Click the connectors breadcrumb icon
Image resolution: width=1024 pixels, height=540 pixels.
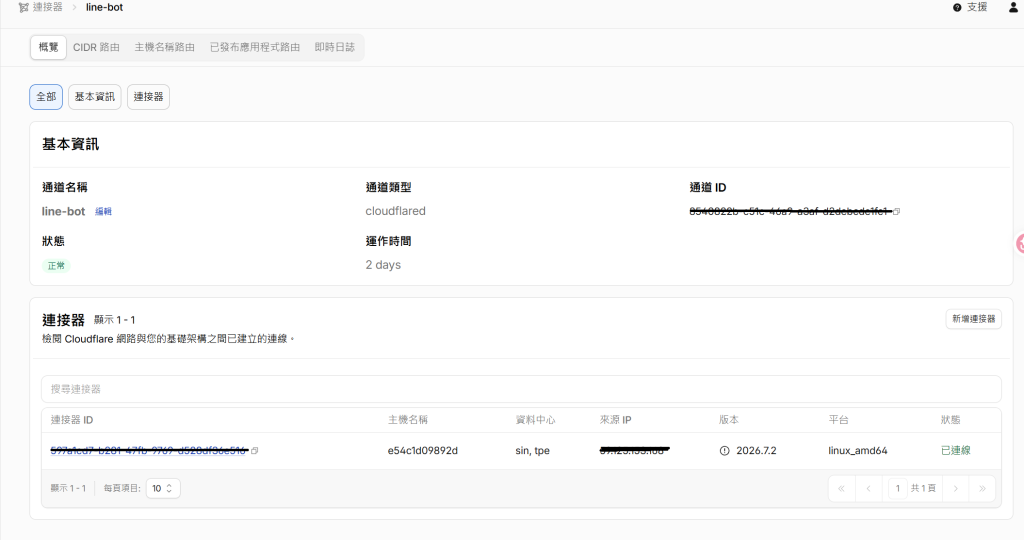[24, 7]
